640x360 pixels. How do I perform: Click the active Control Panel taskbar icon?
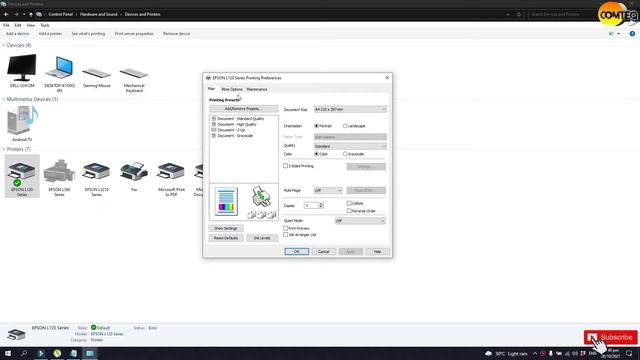(90, 353)
